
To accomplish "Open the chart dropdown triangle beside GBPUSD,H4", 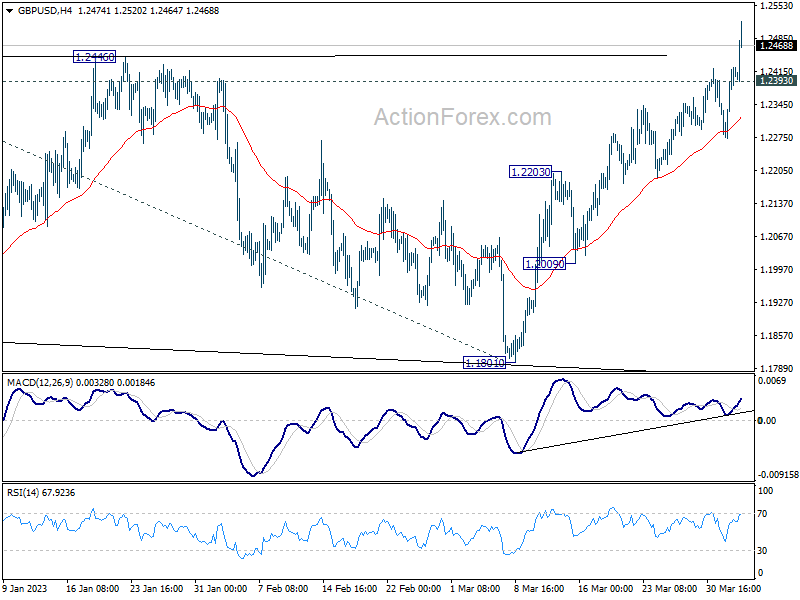I will click(10, 11).
